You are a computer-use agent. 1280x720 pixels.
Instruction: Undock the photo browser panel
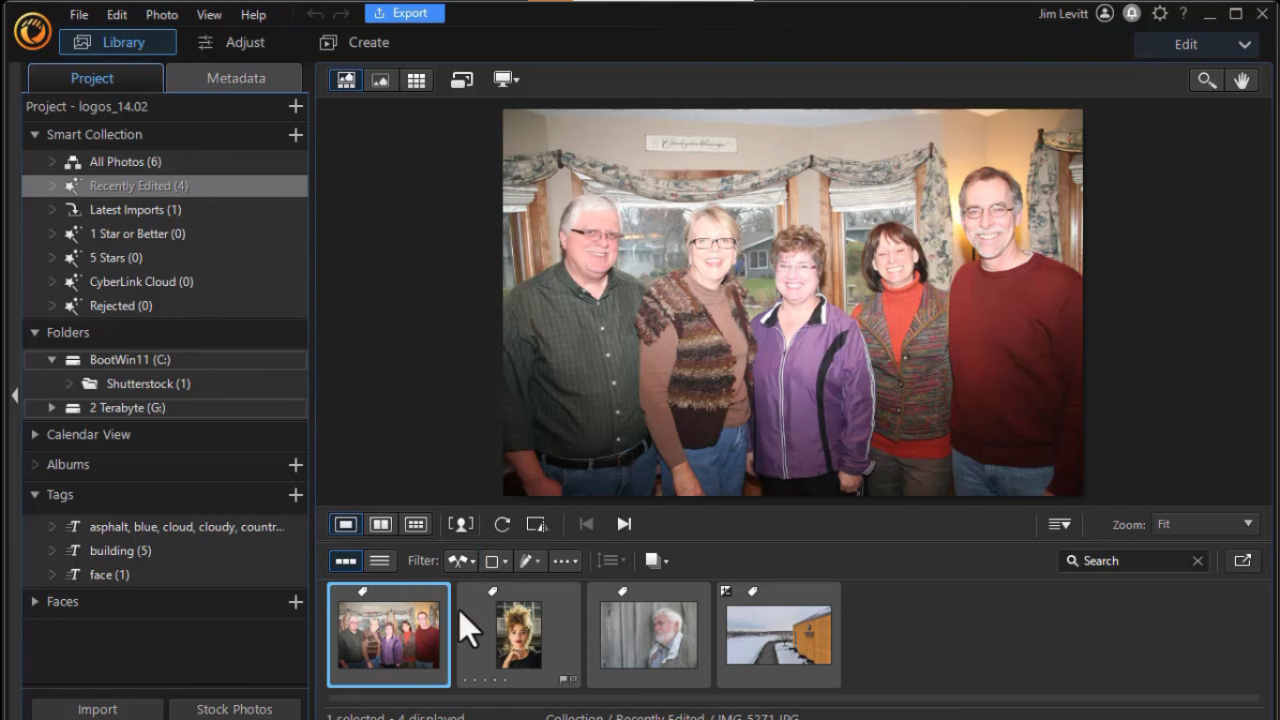[x=1242, y=561]
